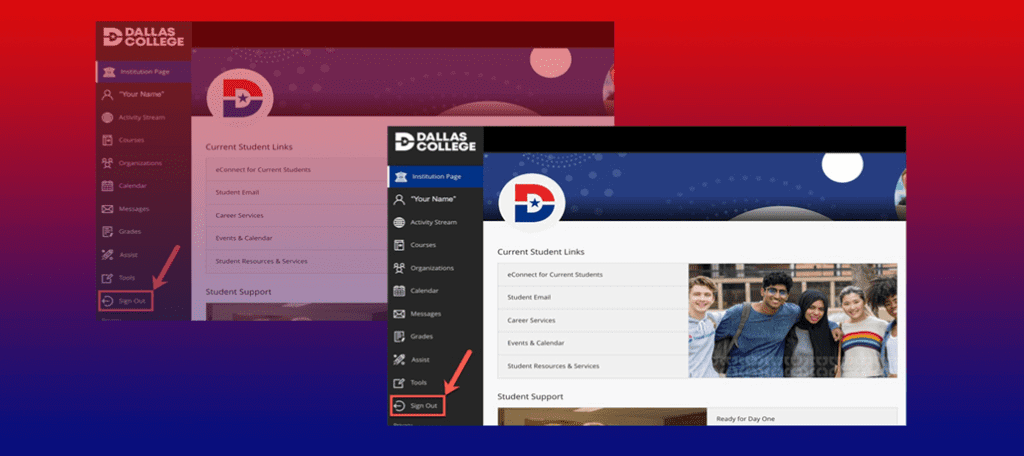Click Assist icon in back window

(x=108, y=254)
